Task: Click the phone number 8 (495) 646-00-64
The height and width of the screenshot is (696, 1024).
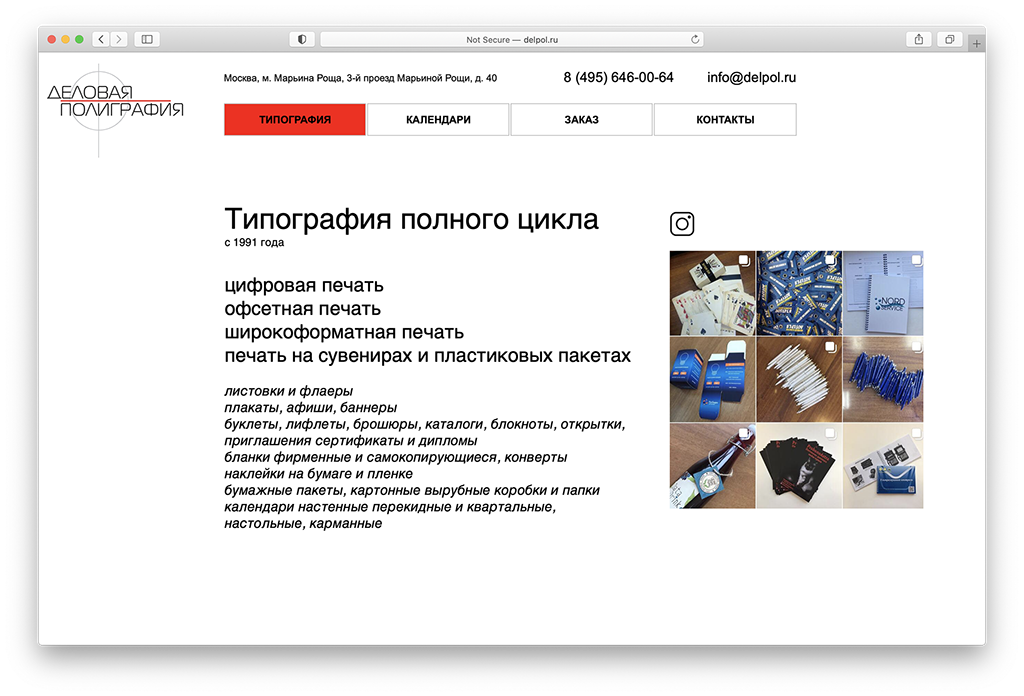Action: 618,78
